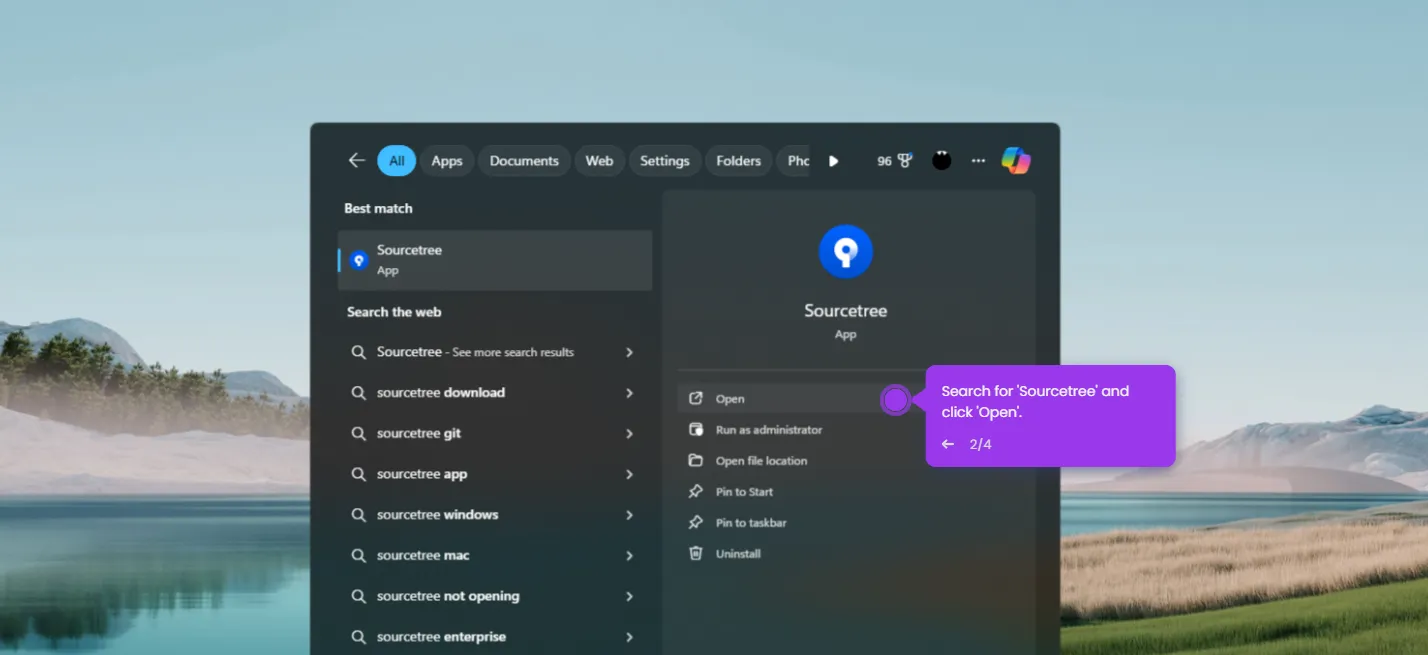Select 'sourcetree git' web suggestion
Screen dimensions: 1428x655
495,434
